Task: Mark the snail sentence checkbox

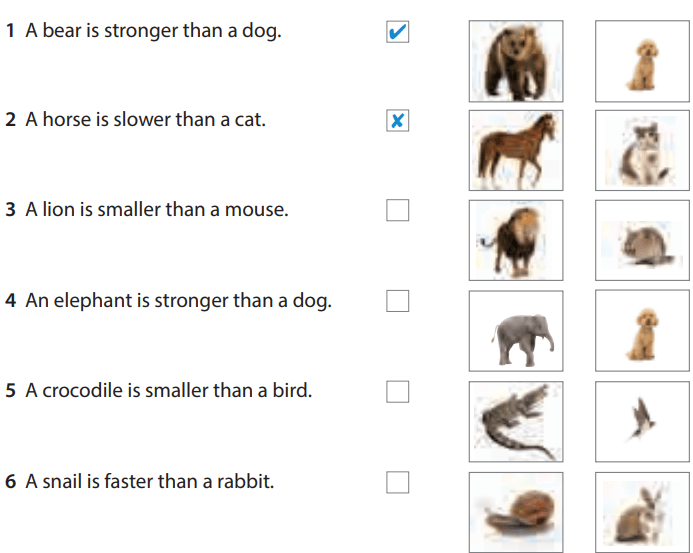Action: 397,482
